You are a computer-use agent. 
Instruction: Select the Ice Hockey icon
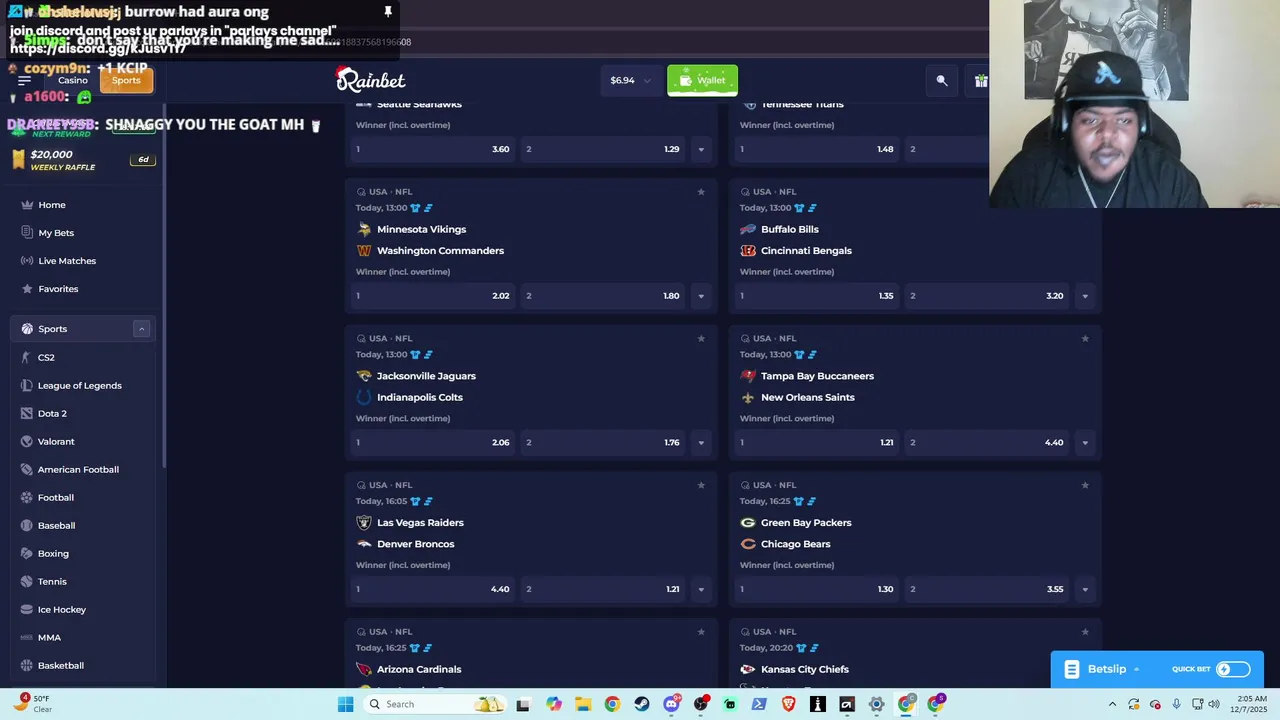27,609
